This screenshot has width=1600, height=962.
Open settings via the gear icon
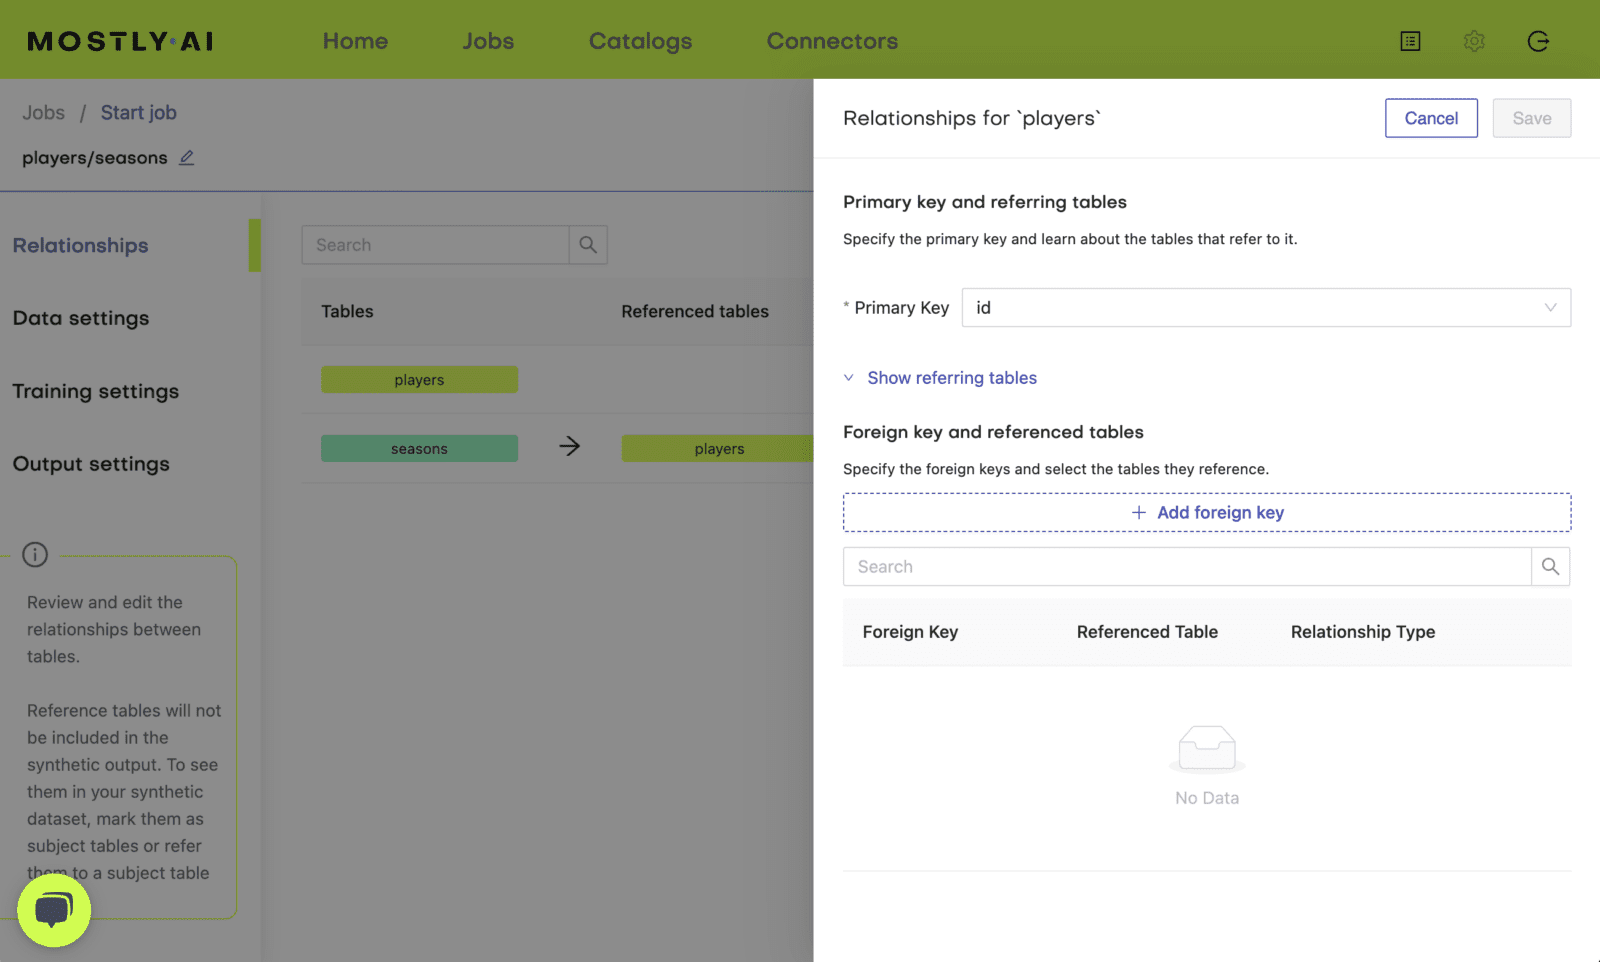(x=1474, y=41)
